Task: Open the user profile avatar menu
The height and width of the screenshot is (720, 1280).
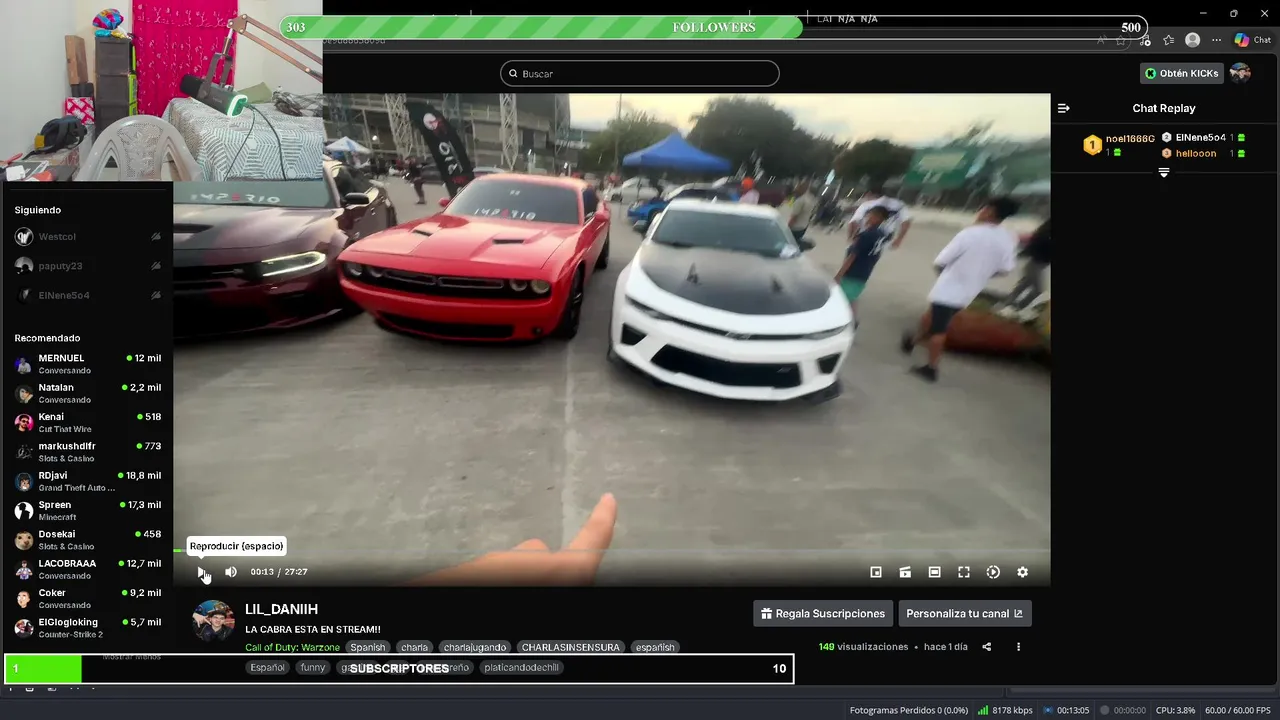Action: click(x=1240, y=73)
